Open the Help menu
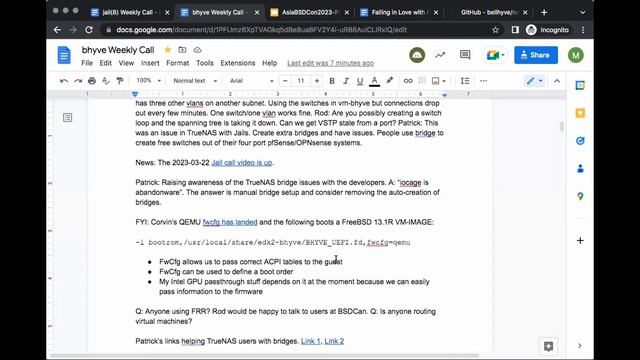 pos(269,63)
